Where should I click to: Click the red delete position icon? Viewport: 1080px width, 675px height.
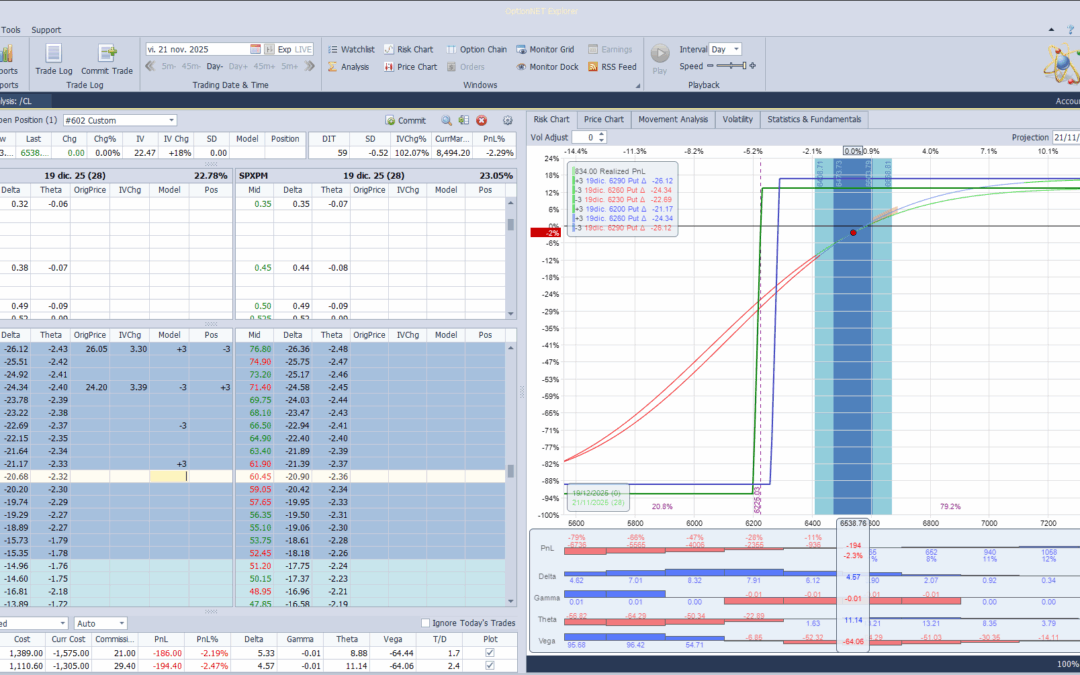click(481, 121)
